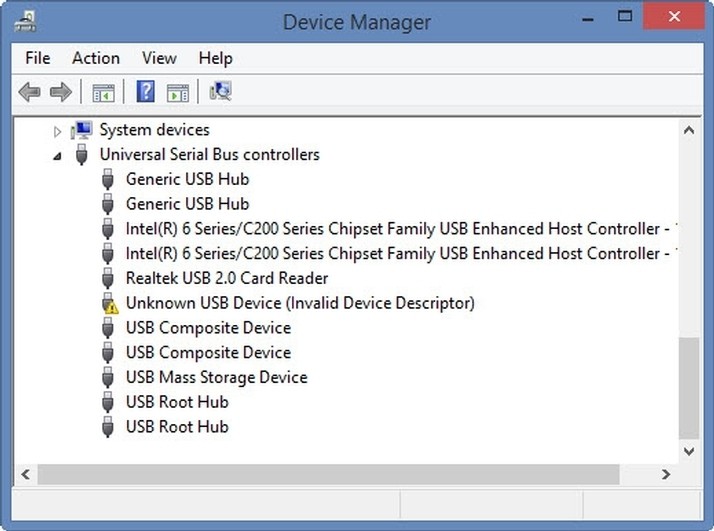This screenshot has width=714, height=531.
Task: Open the Action menu
Action: (x=96, y=58)
